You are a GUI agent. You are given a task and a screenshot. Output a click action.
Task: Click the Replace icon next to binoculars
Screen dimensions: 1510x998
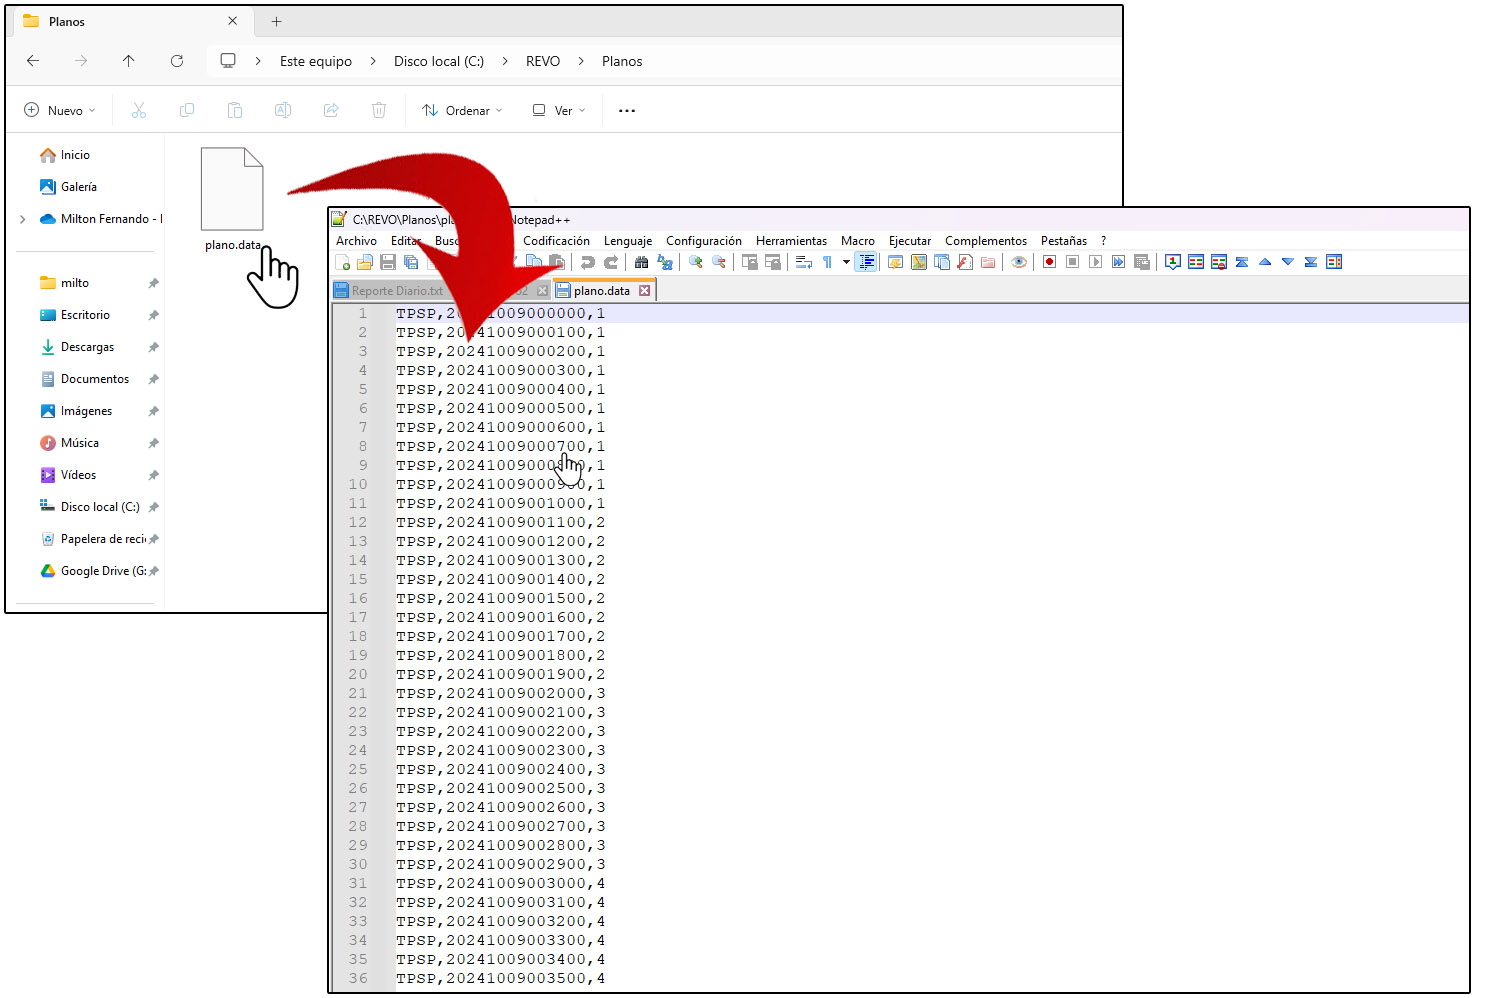coord(665,262)
